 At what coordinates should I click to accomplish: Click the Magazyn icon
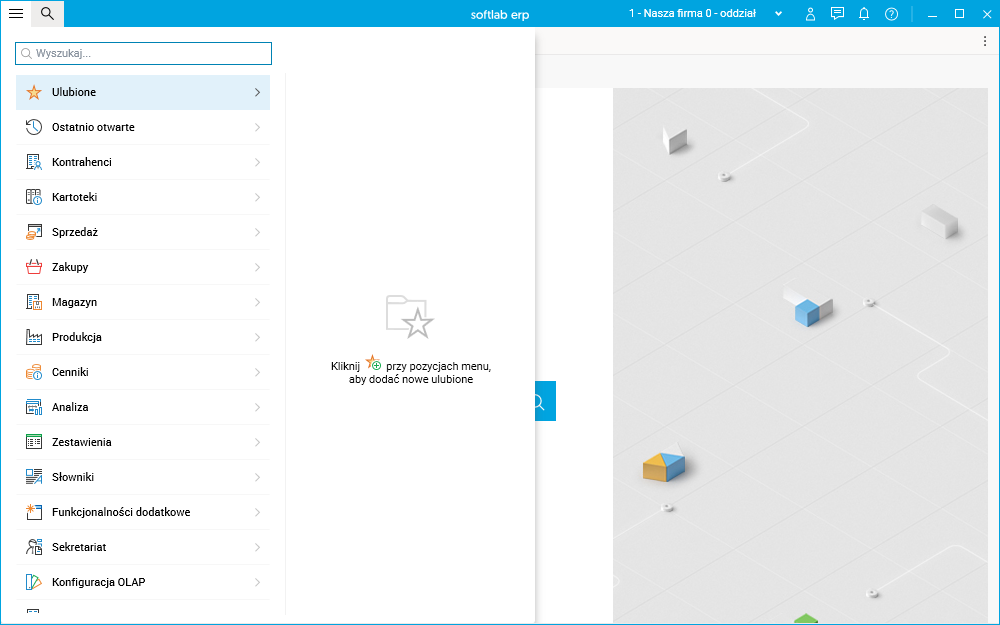tap(34, 302)
